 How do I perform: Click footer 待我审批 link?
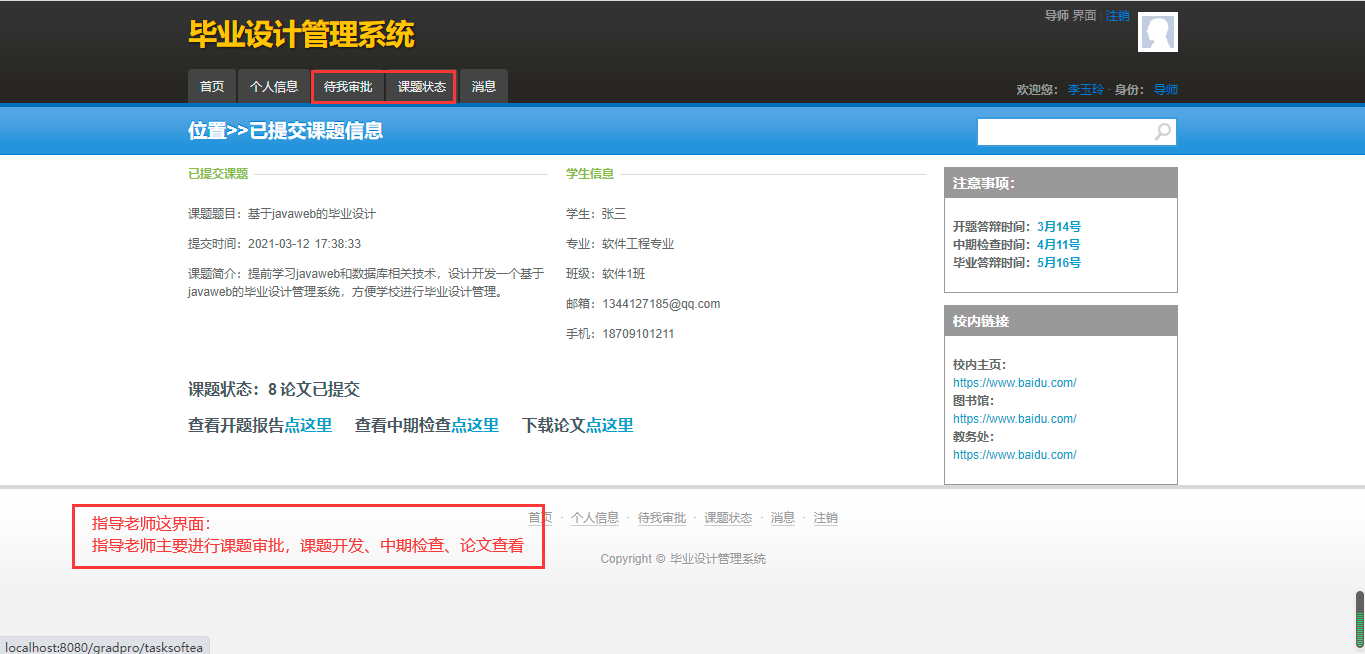(662, 518)
